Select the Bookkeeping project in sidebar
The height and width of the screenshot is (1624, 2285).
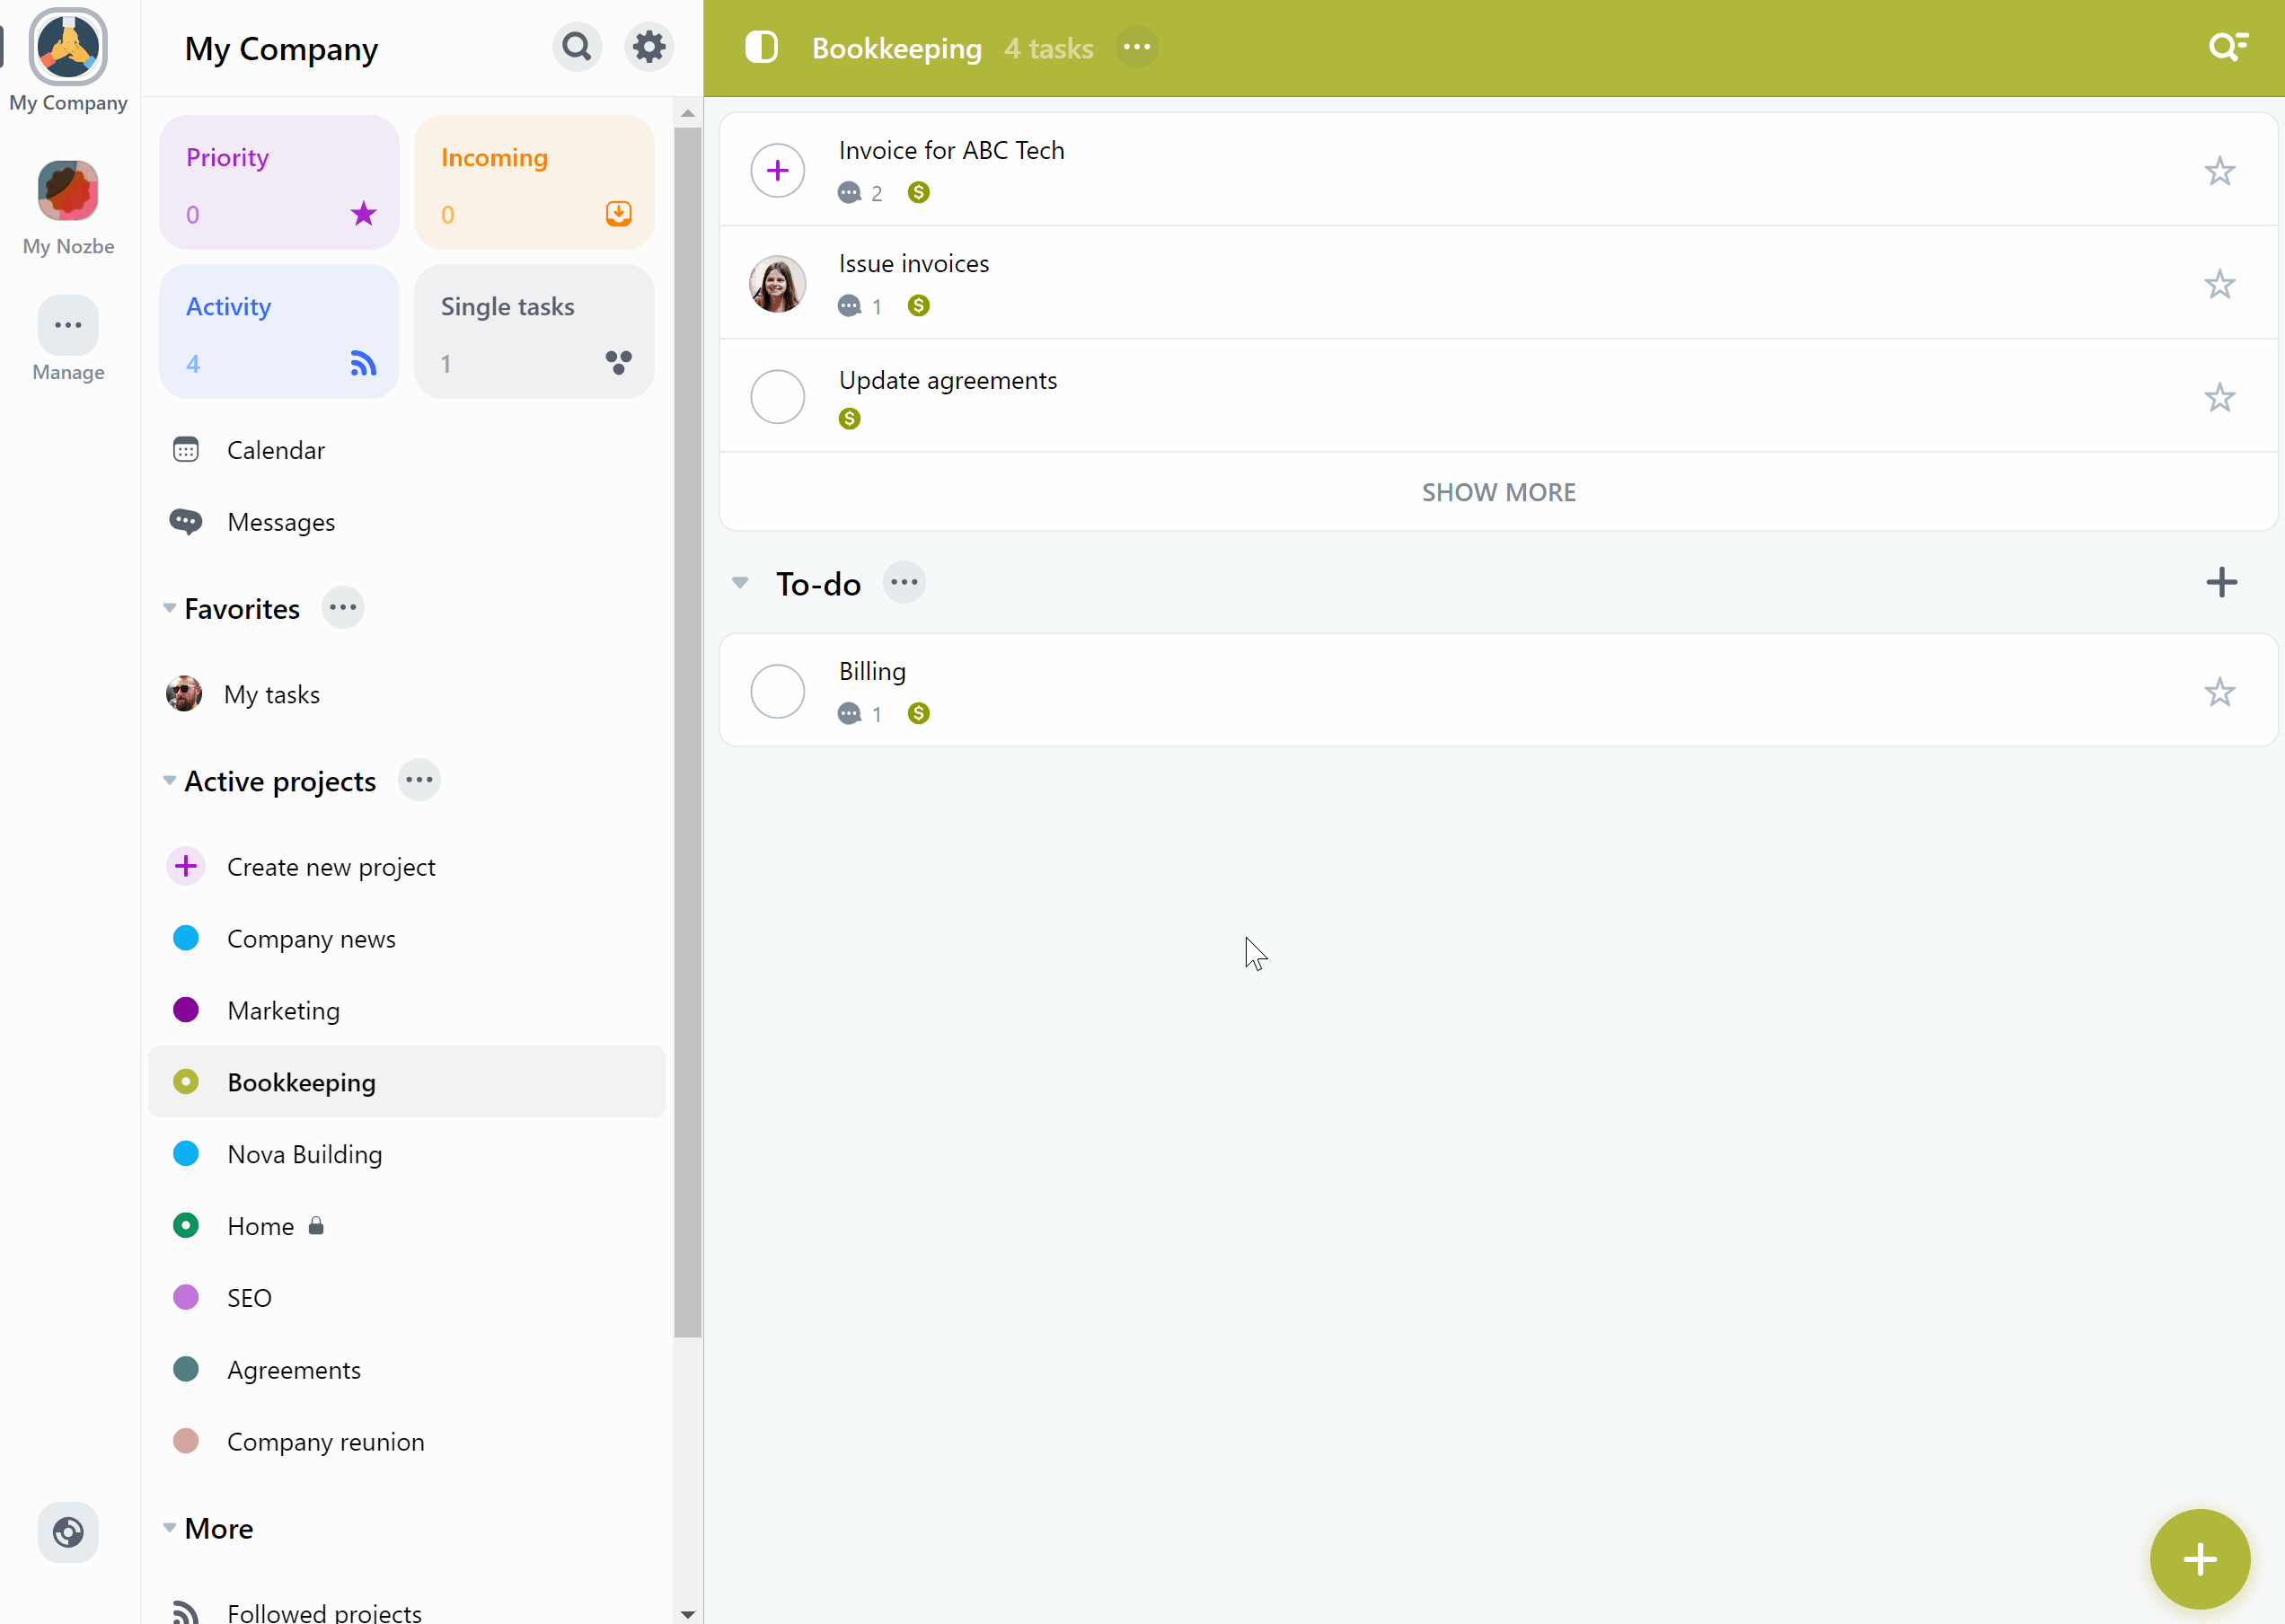(301, 1081)
